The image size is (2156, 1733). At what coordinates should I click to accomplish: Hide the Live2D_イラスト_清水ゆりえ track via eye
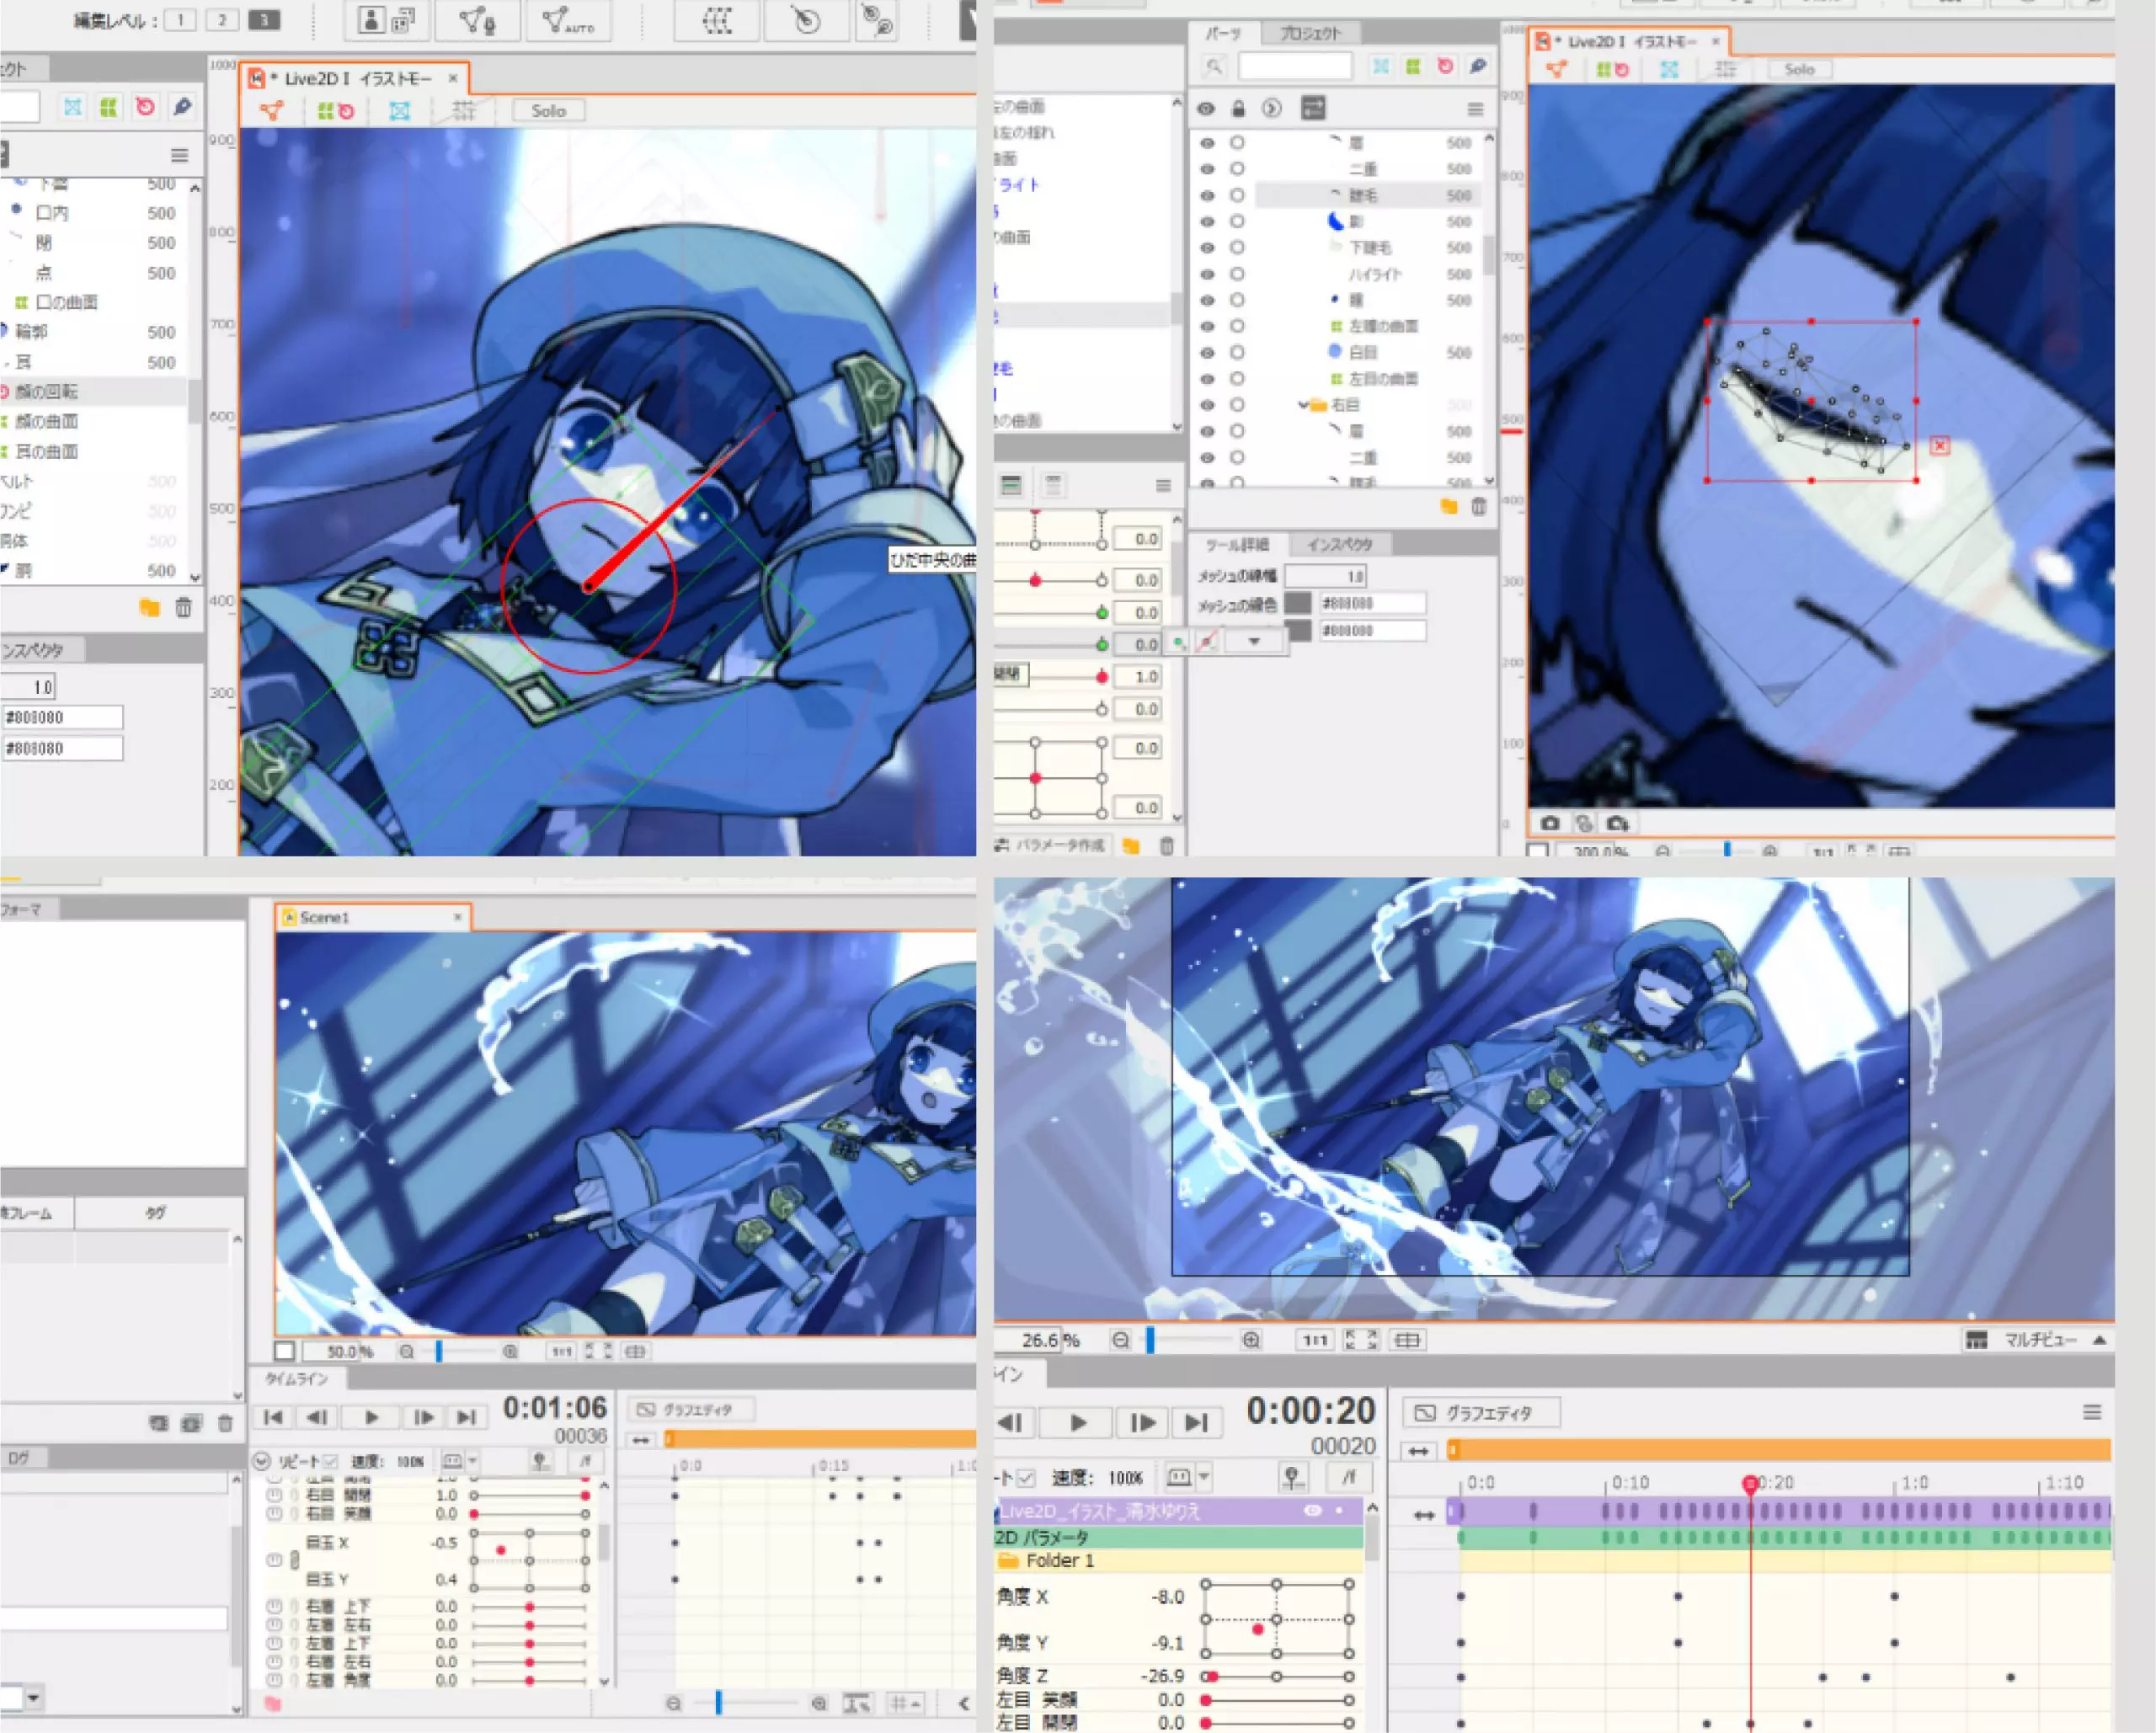tap(1313, 1511)
